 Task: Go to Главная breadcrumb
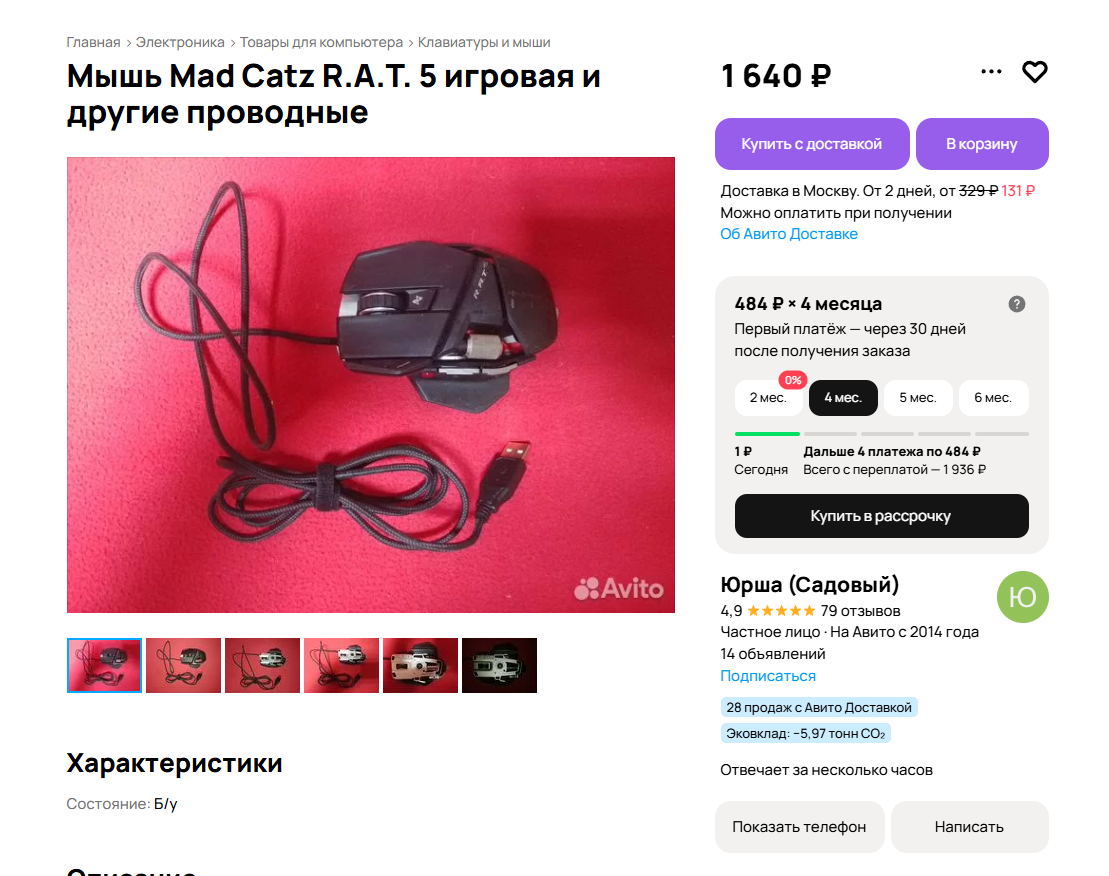(93, 42)
